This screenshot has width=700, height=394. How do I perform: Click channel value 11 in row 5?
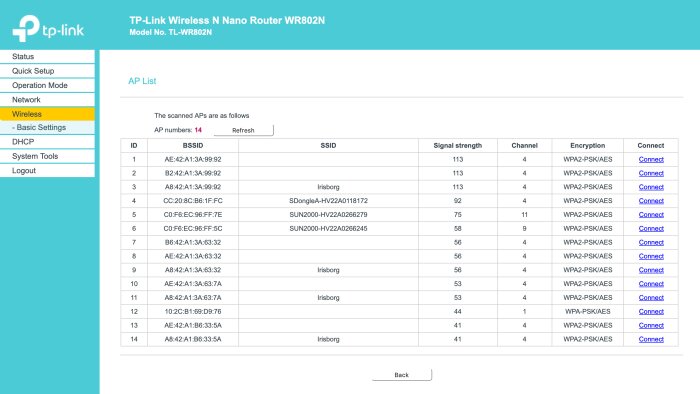(x=525, y=215)
